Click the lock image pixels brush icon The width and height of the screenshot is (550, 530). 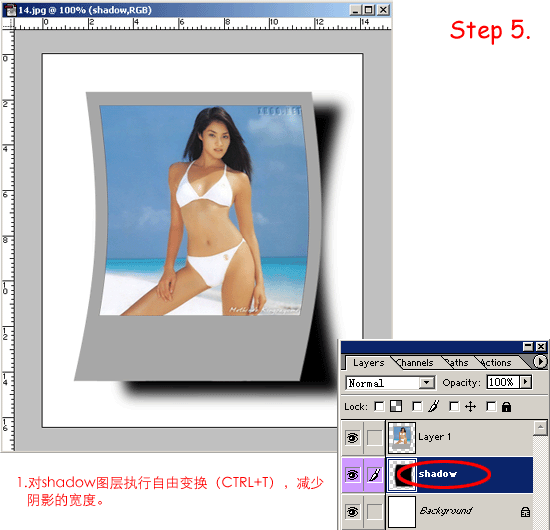click(x=434, y=406)
